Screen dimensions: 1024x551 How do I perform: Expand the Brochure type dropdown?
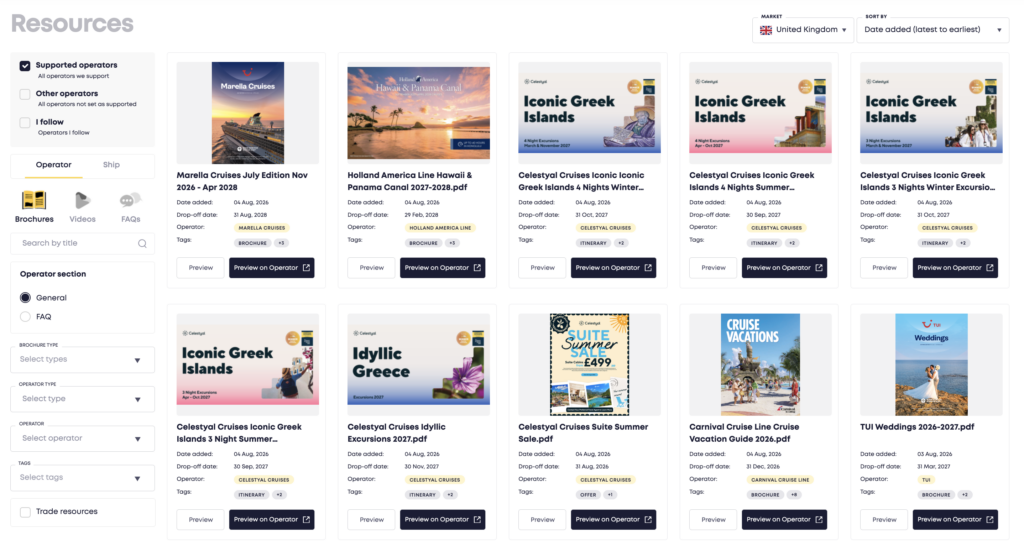[82, 360]
